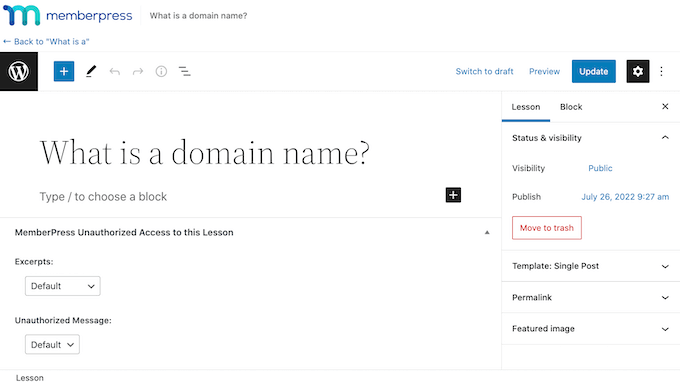Select the Lesson tab
The height and width of the screenshot is (383, 680).
click(526, 107)
